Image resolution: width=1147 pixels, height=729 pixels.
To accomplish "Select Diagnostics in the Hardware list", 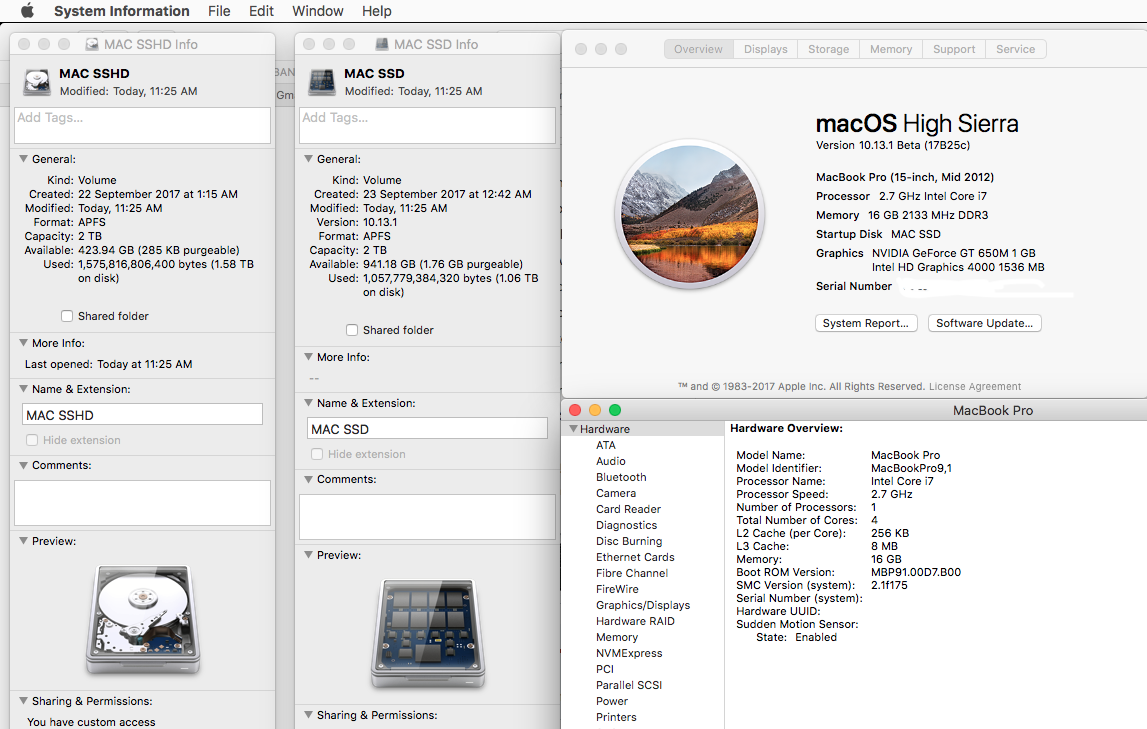I will click(626, 526).
